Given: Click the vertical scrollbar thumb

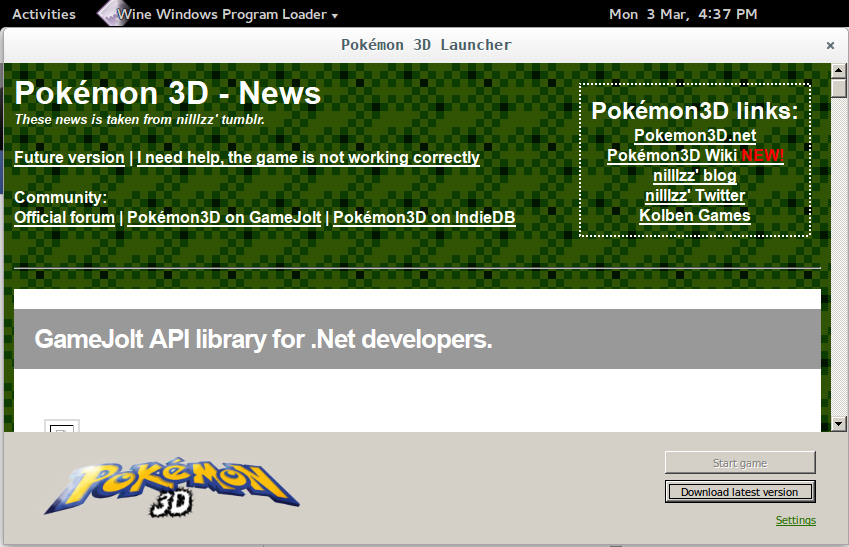Looking at the screenshot, I should (x=838, y=88).
